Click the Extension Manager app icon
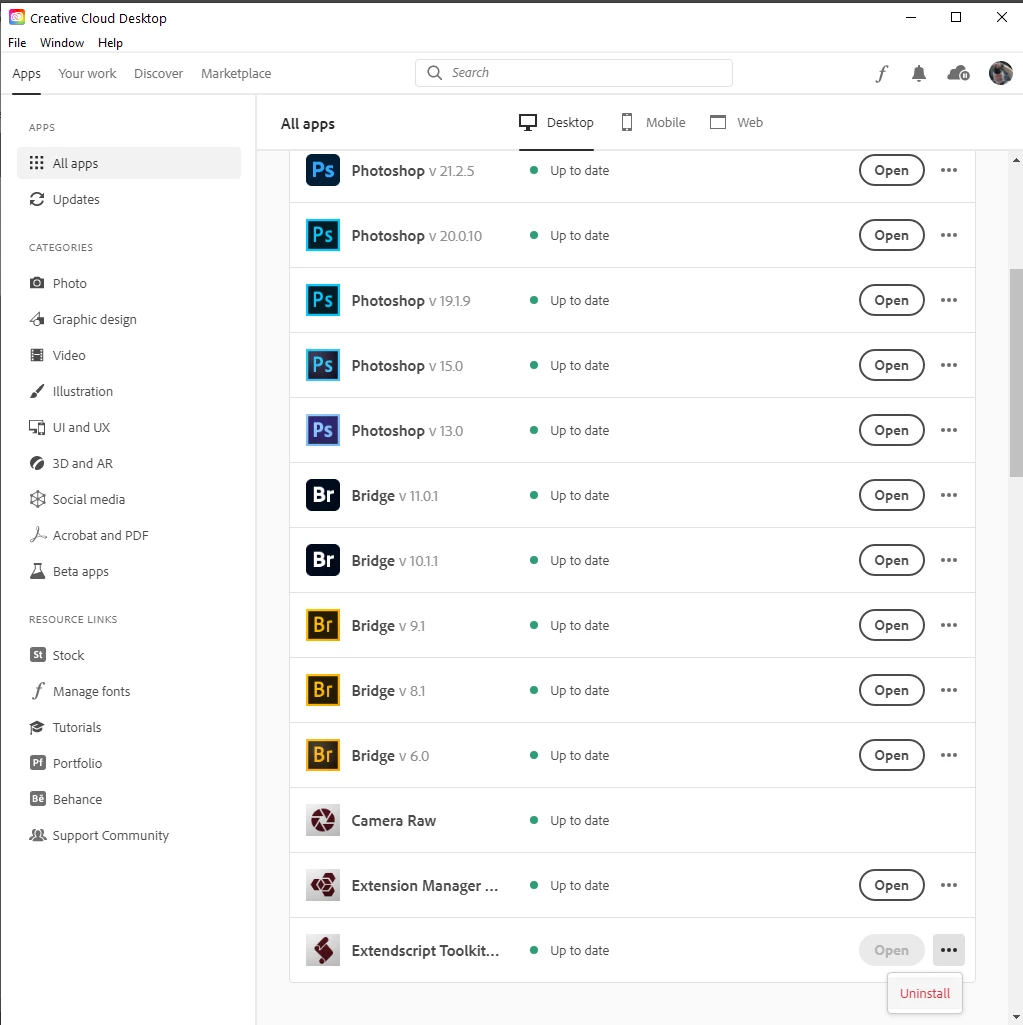Viewport: 1023px width, 1025px height. tap(323, 885)
